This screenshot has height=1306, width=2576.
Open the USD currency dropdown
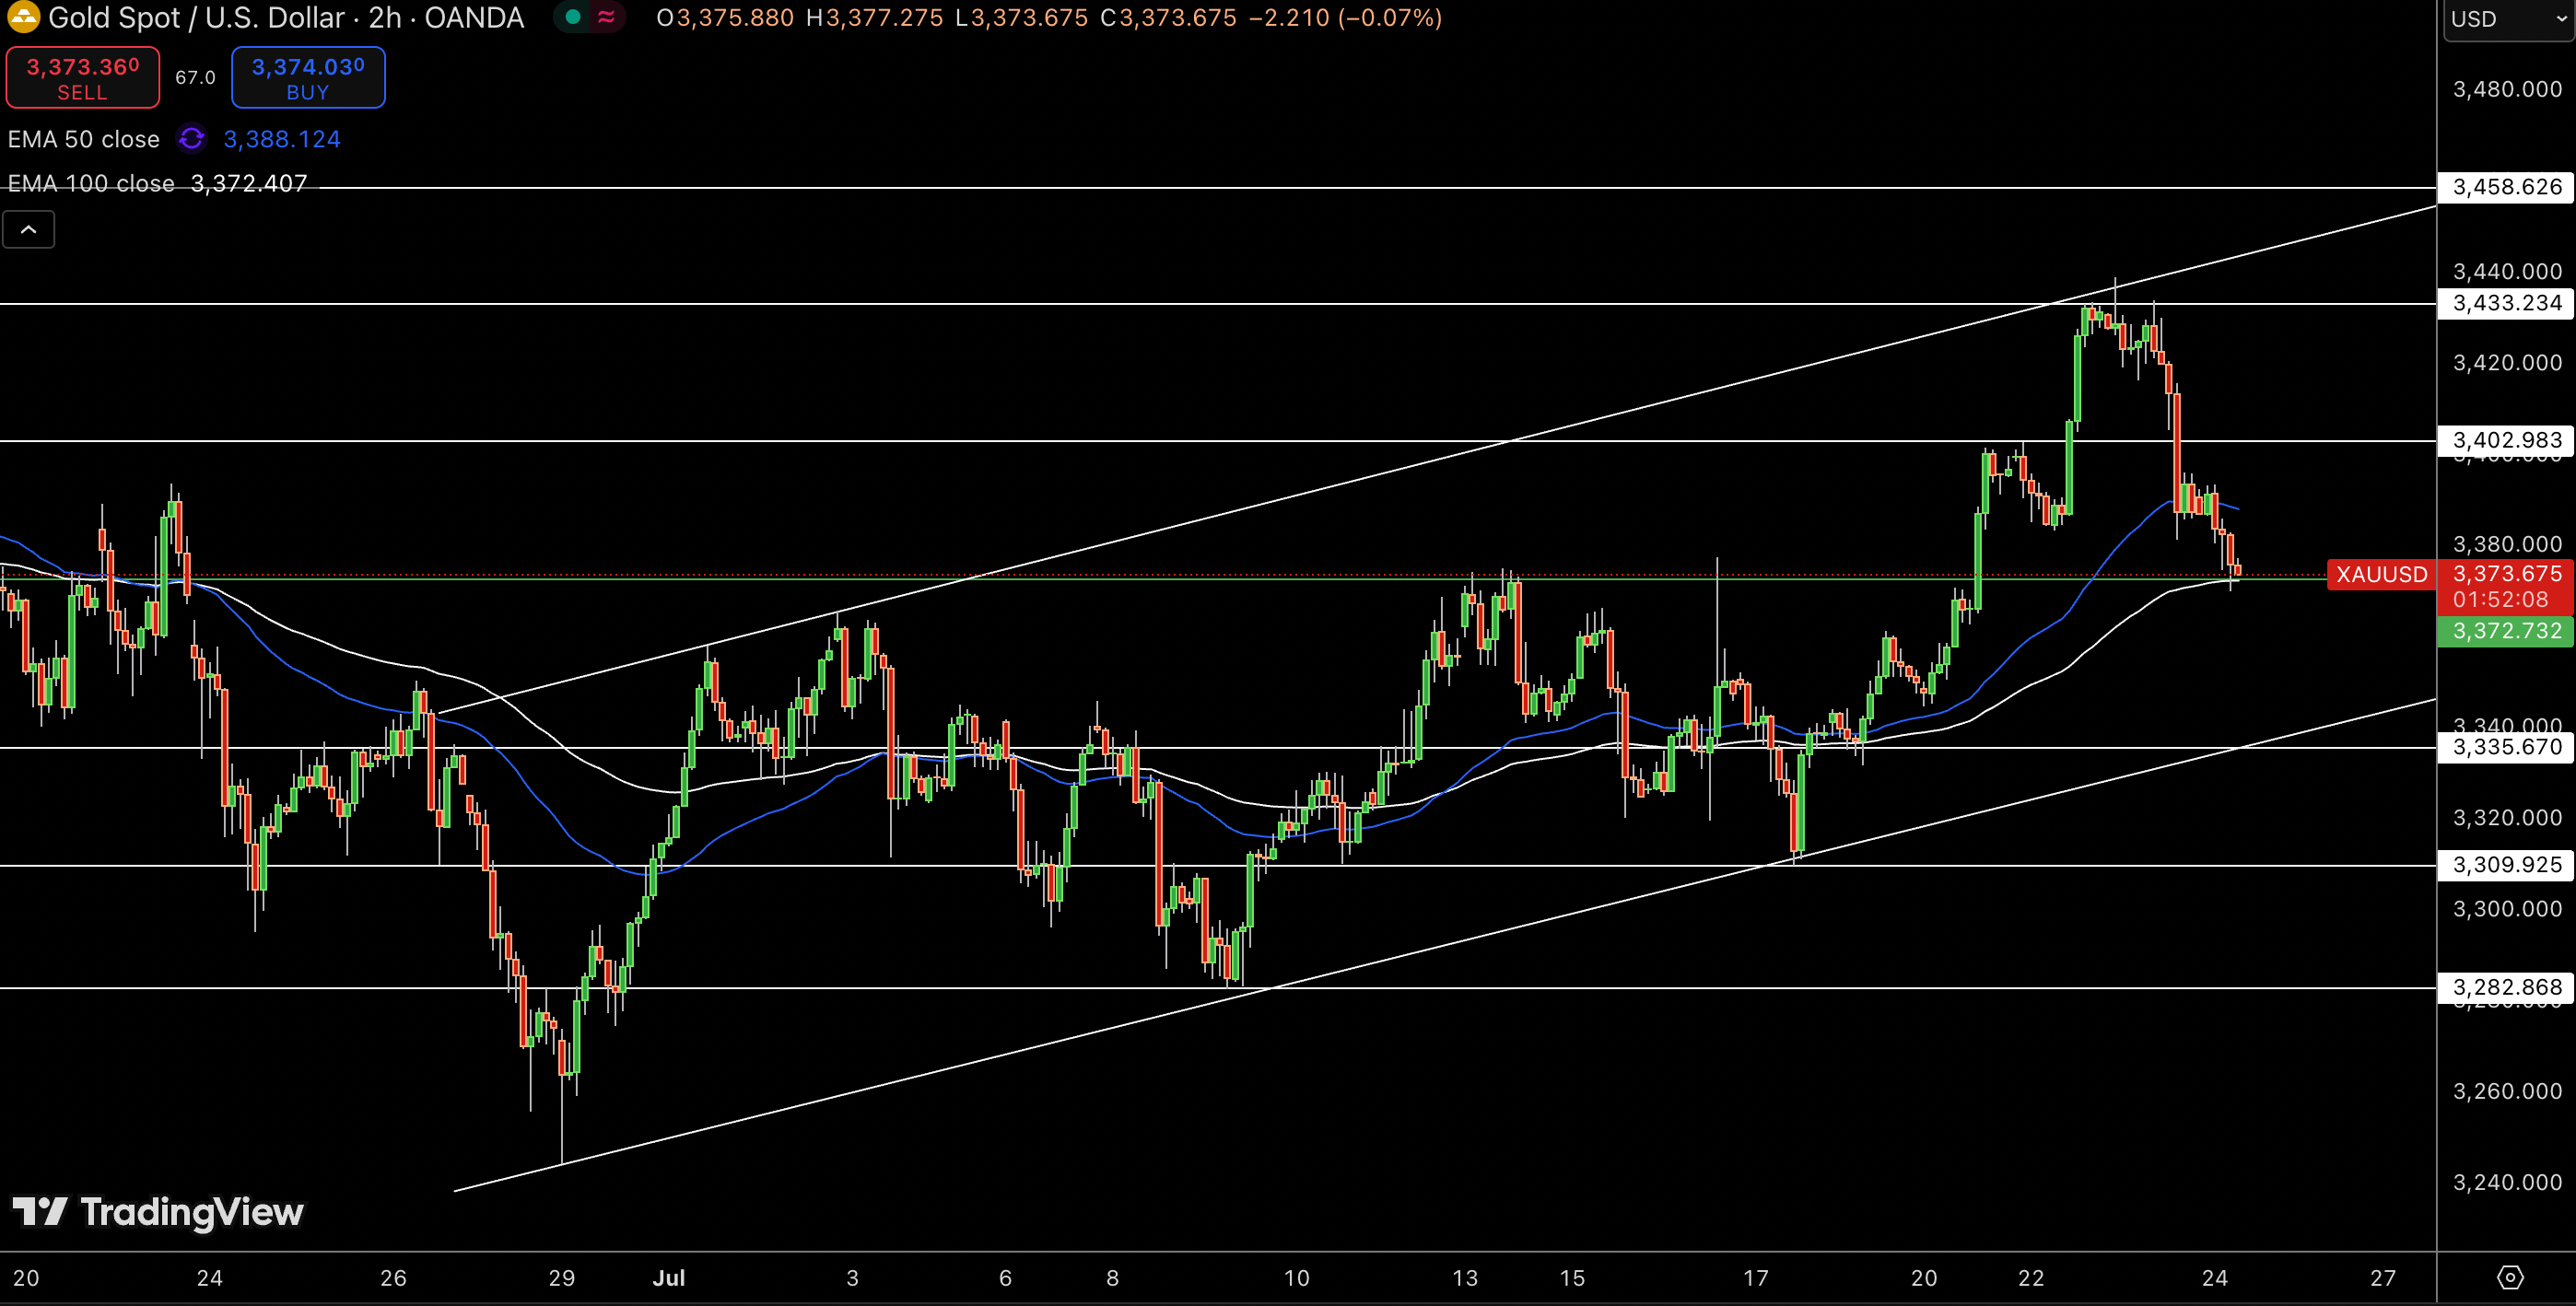2508,20
